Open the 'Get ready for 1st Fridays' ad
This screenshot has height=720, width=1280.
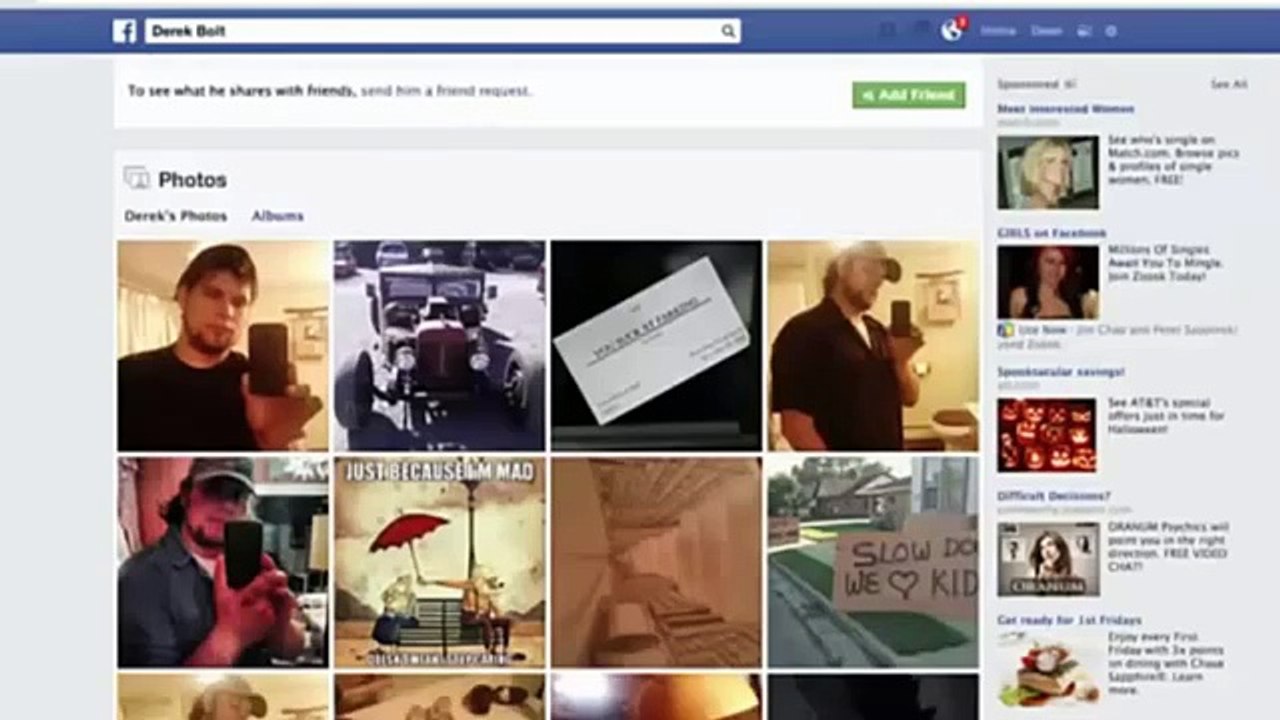1069,620
